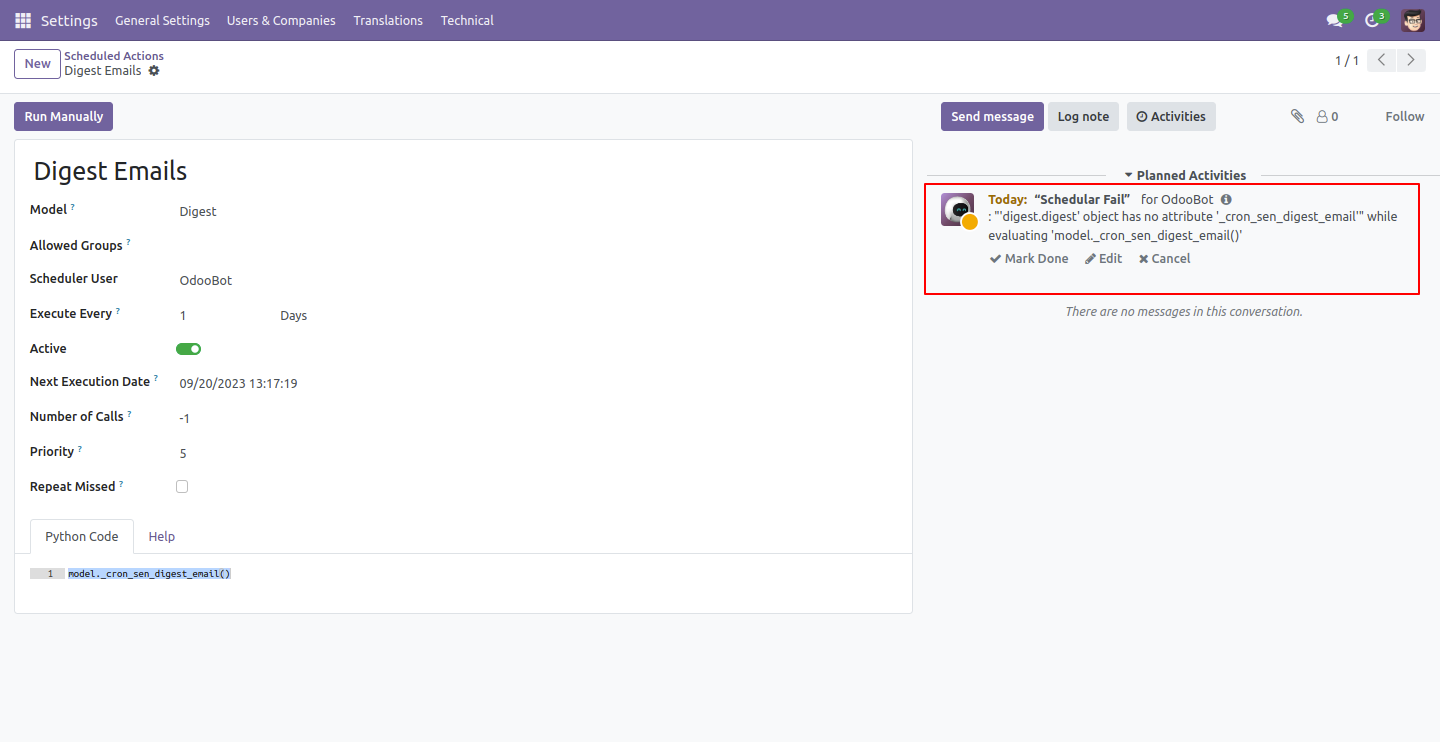The image size is (1440, 742).
Task: Open the Translations menu
Action: [x=388, y=20]
